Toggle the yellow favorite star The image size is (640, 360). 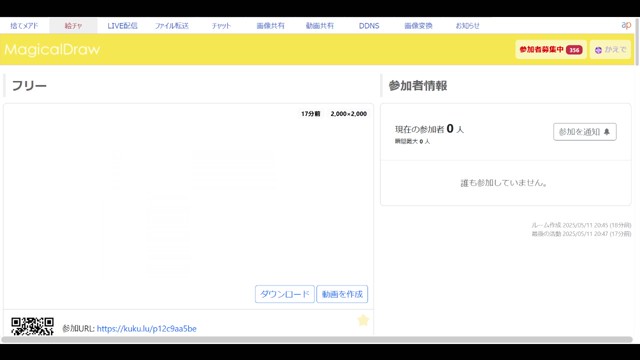[x=363, y=320]
